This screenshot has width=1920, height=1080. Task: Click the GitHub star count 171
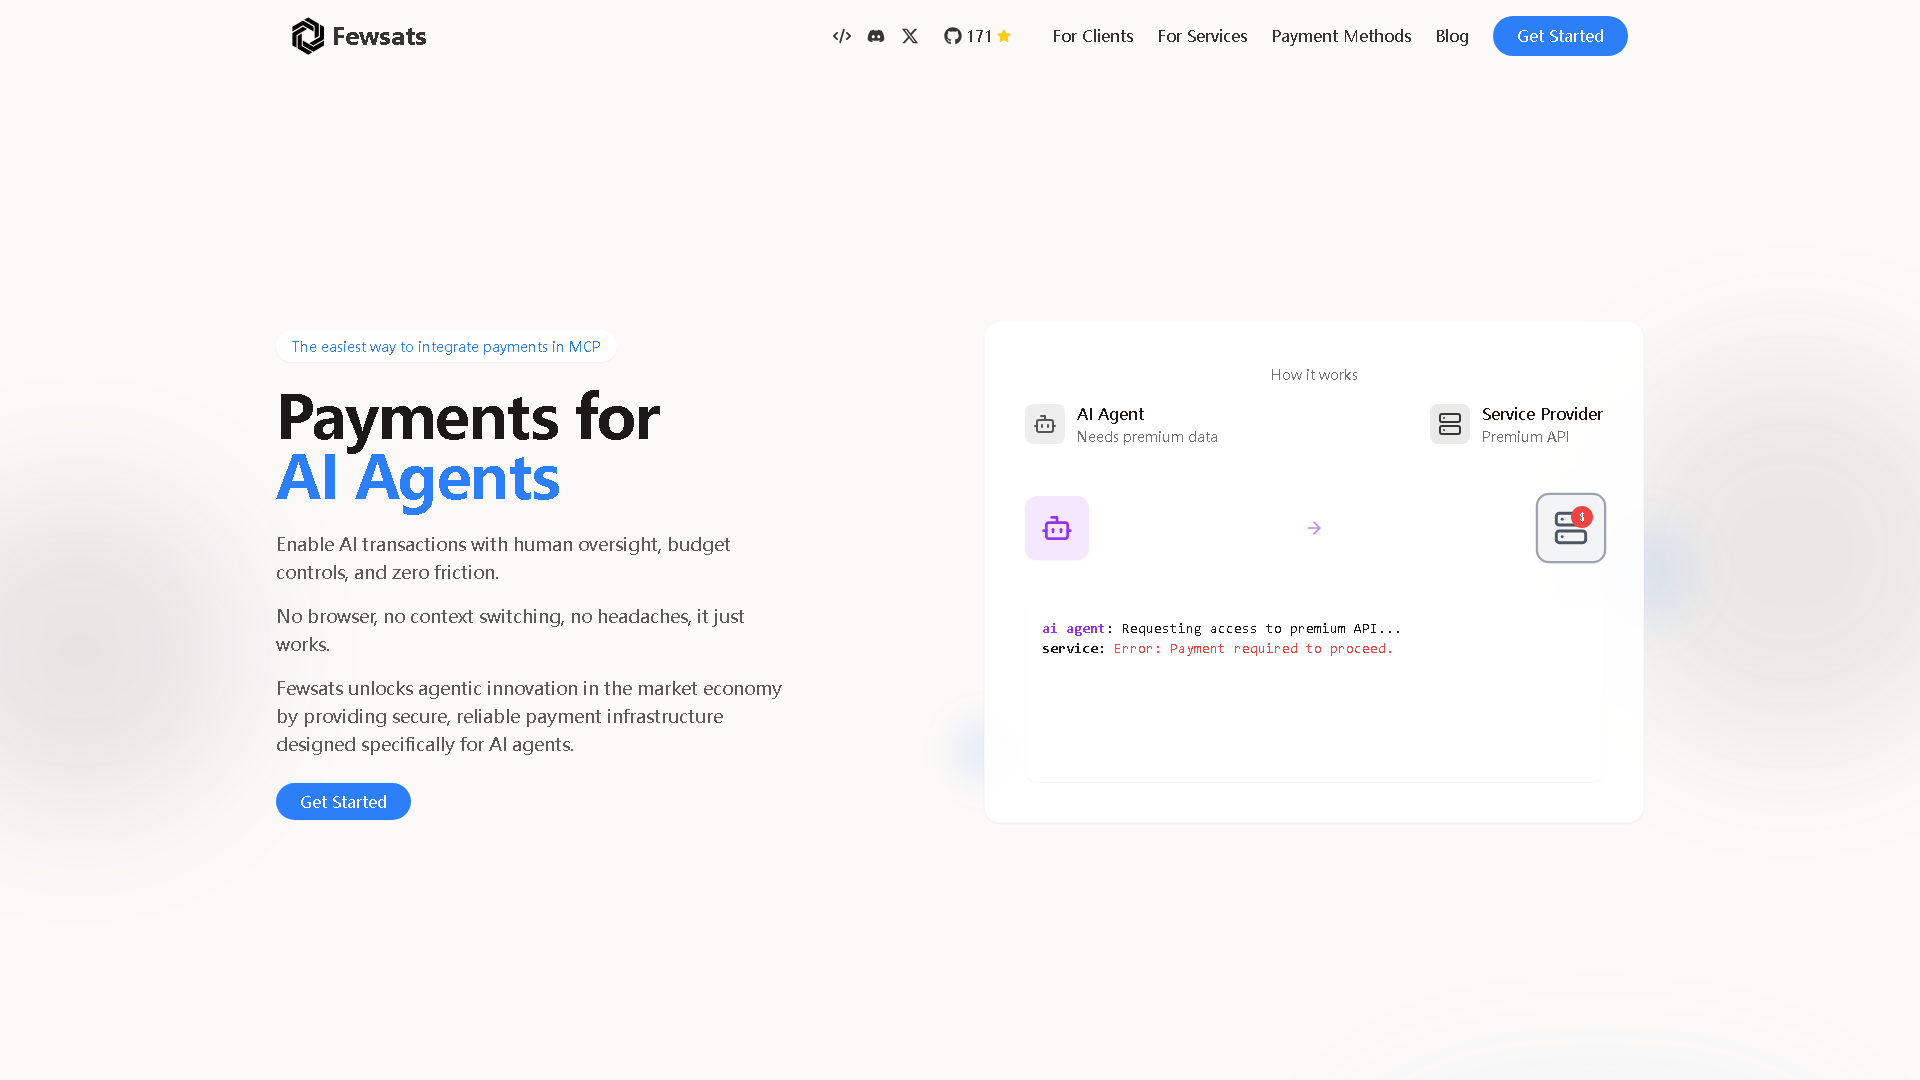pyautogui.click(x=978, y=36)
